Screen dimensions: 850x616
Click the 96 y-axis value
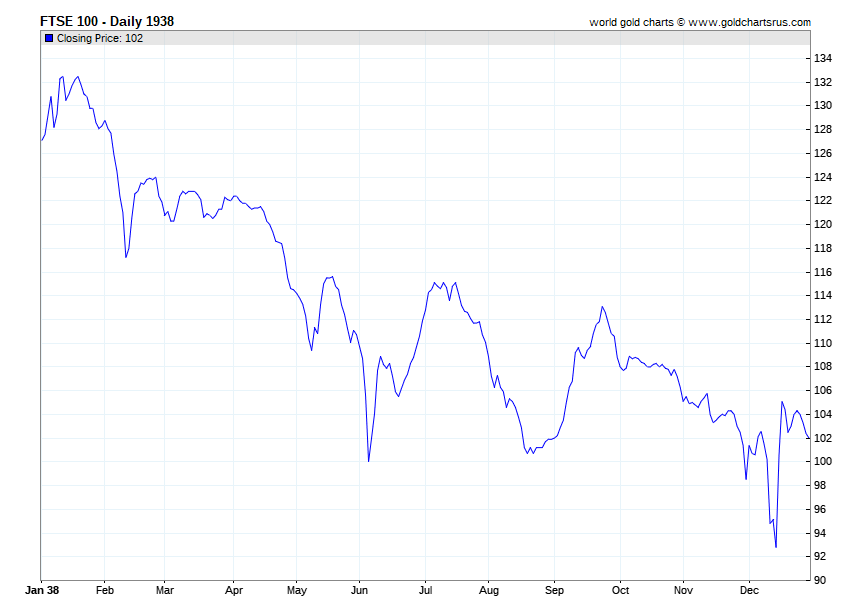pyautogui.click(x=820, y=509)
